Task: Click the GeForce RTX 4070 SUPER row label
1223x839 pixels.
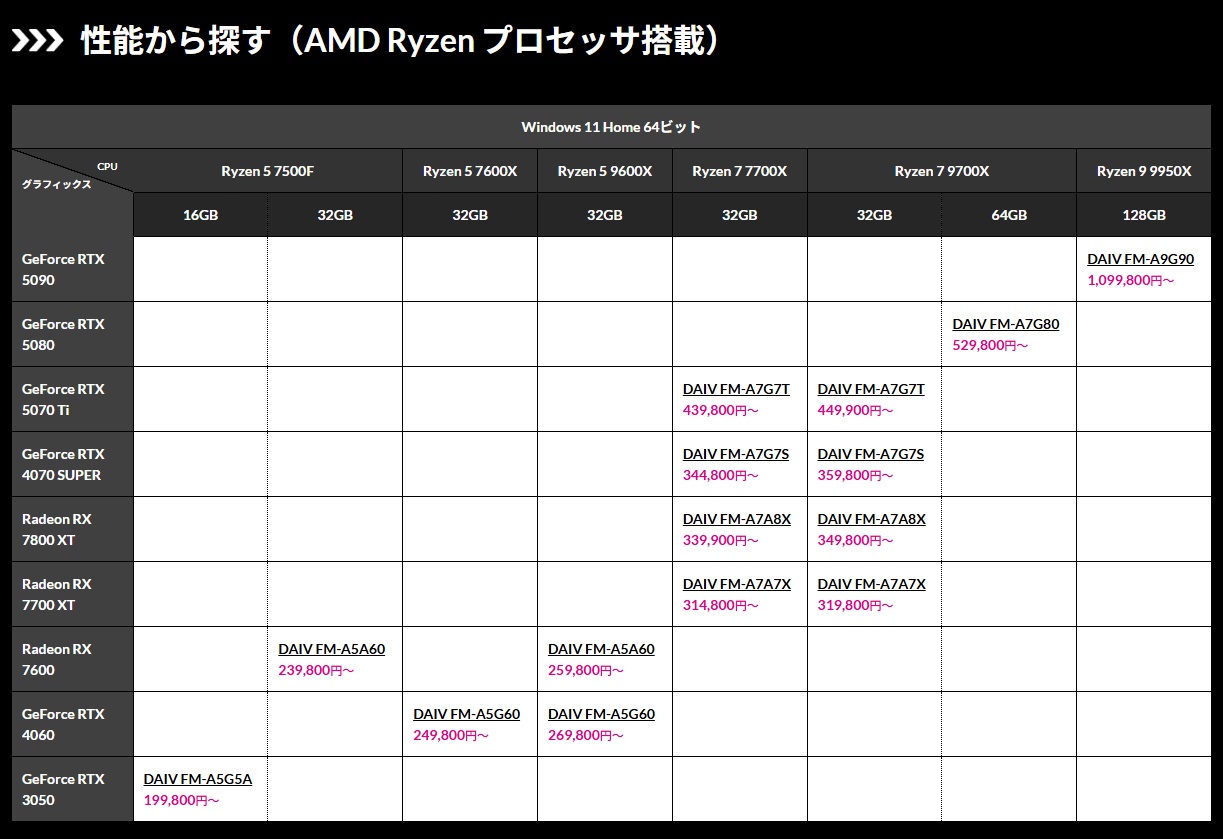Action: point(72,464)
